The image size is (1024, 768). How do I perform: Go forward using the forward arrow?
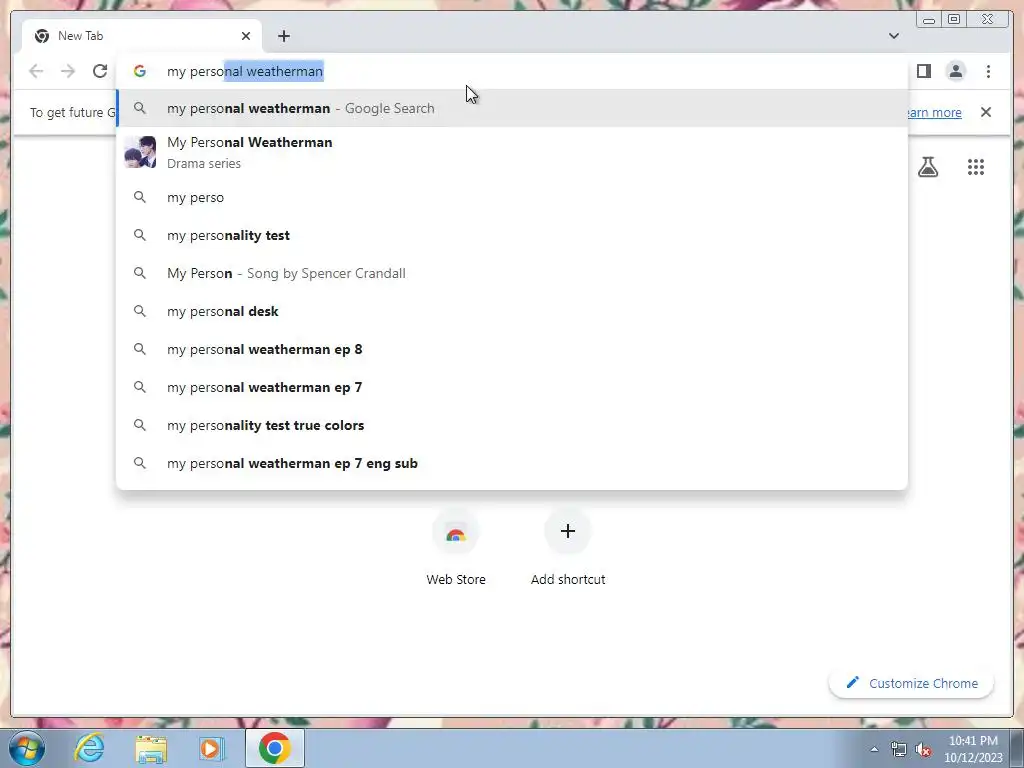point(68,71)
